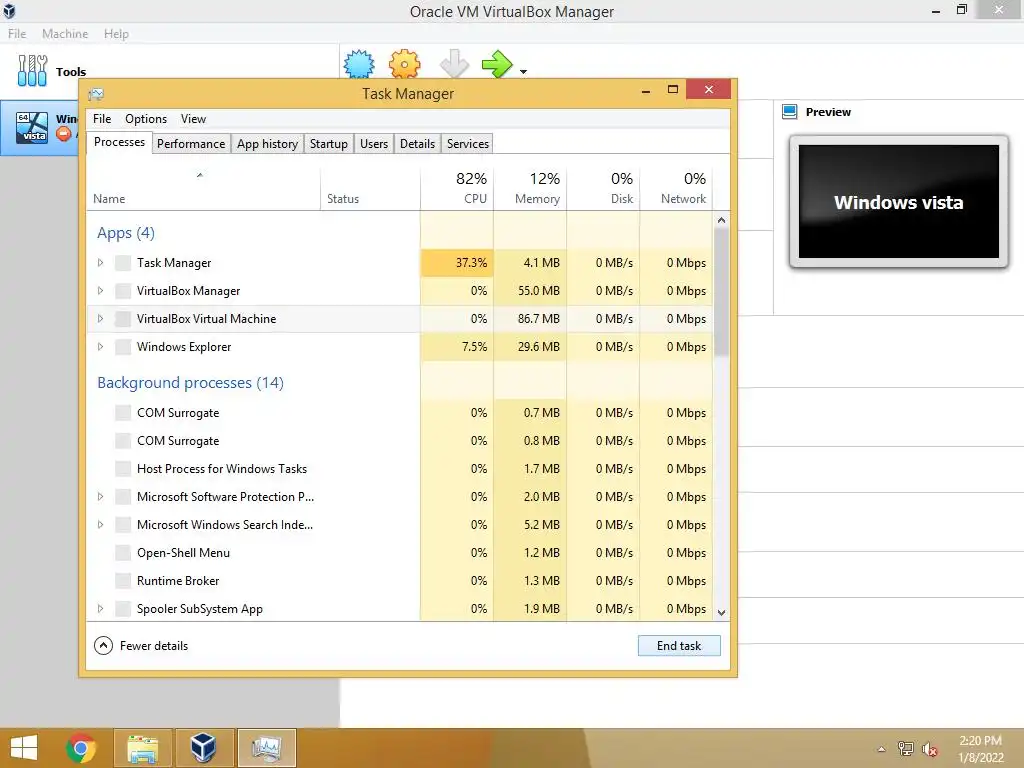Click the New machine blue starburst icon
Image resolution: width=1024 pixels, height=768 pixels.
coord(359,65)
